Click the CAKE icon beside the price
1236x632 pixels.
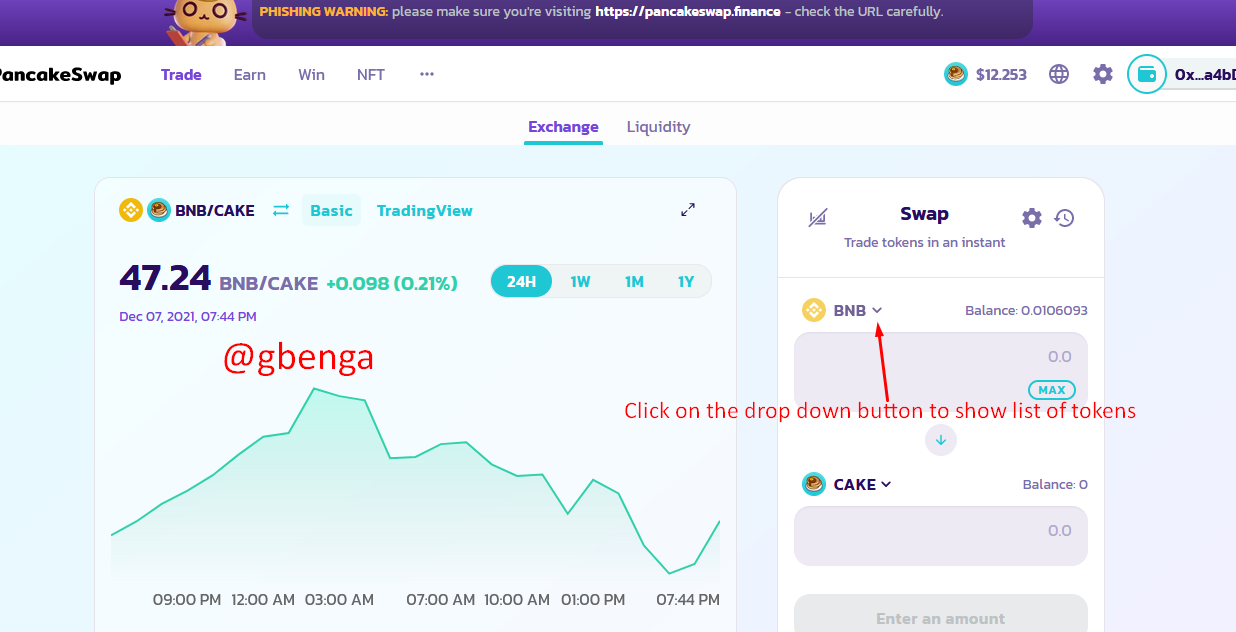[x=956, y=74]
